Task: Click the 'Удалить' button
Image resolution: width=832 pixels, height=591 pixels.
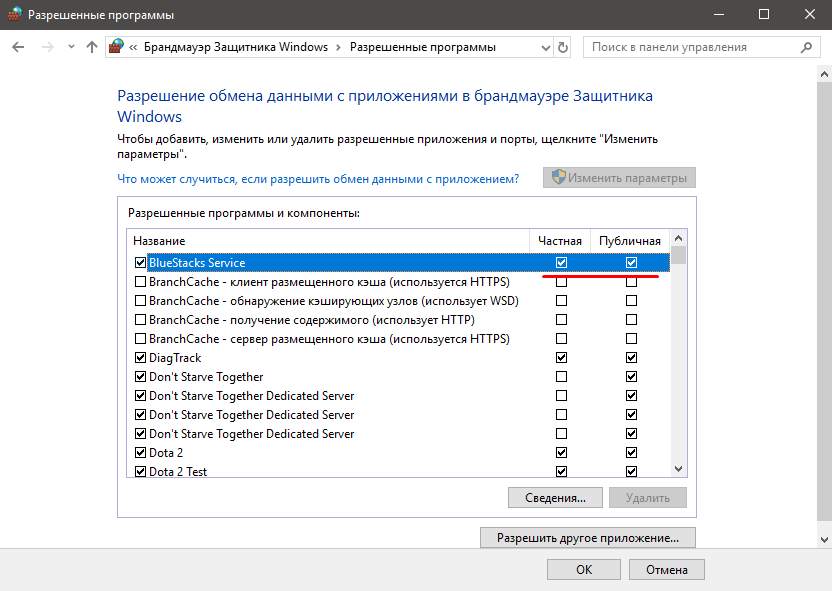Action: (648, 498)
